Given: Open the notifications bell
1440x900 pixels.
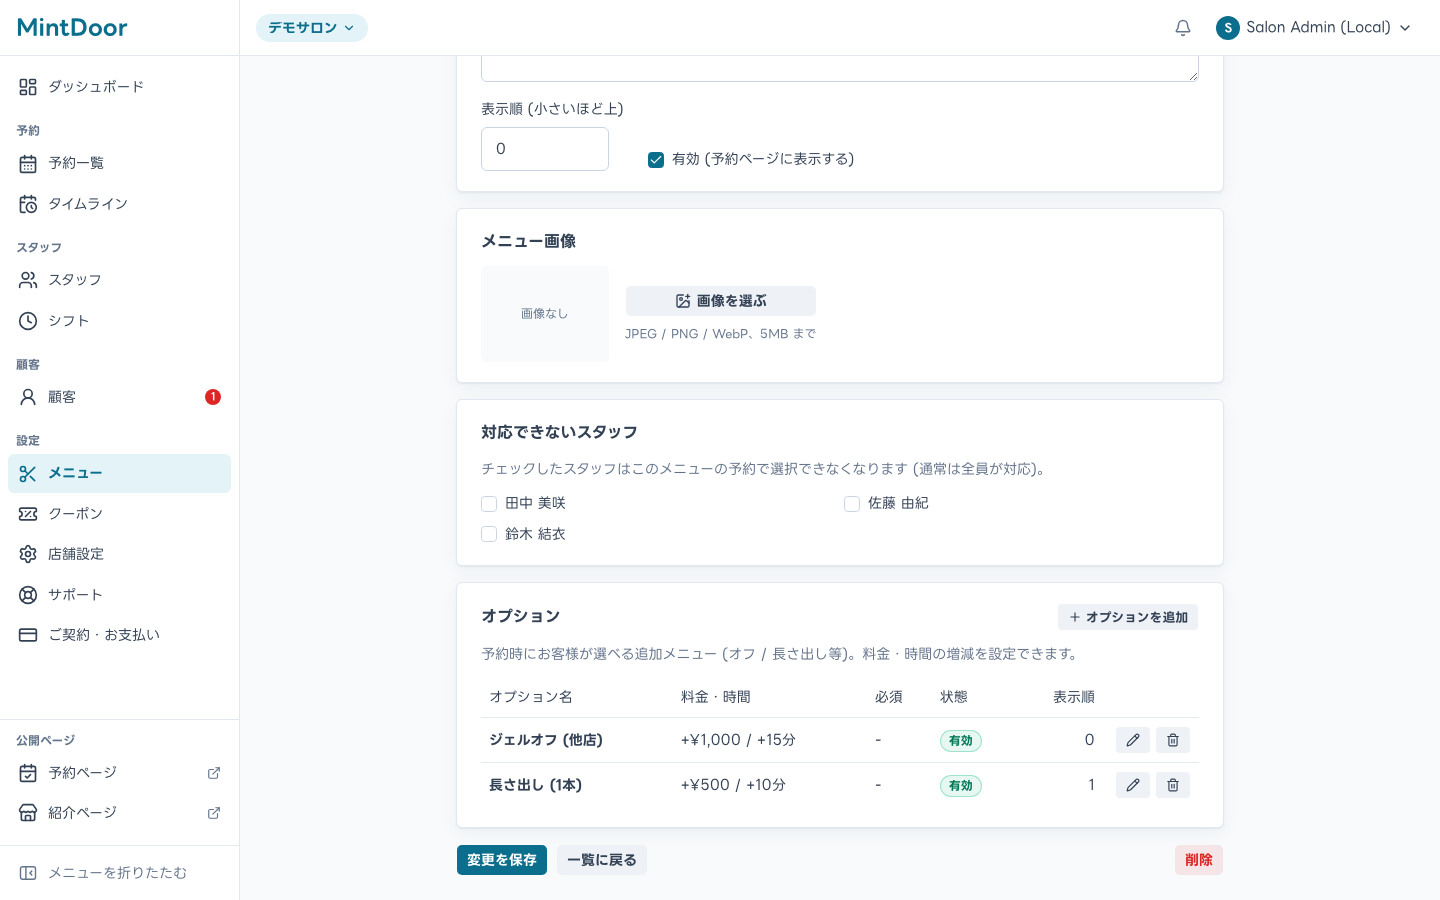Looking at the screenshot, I should click(1183, 28).
